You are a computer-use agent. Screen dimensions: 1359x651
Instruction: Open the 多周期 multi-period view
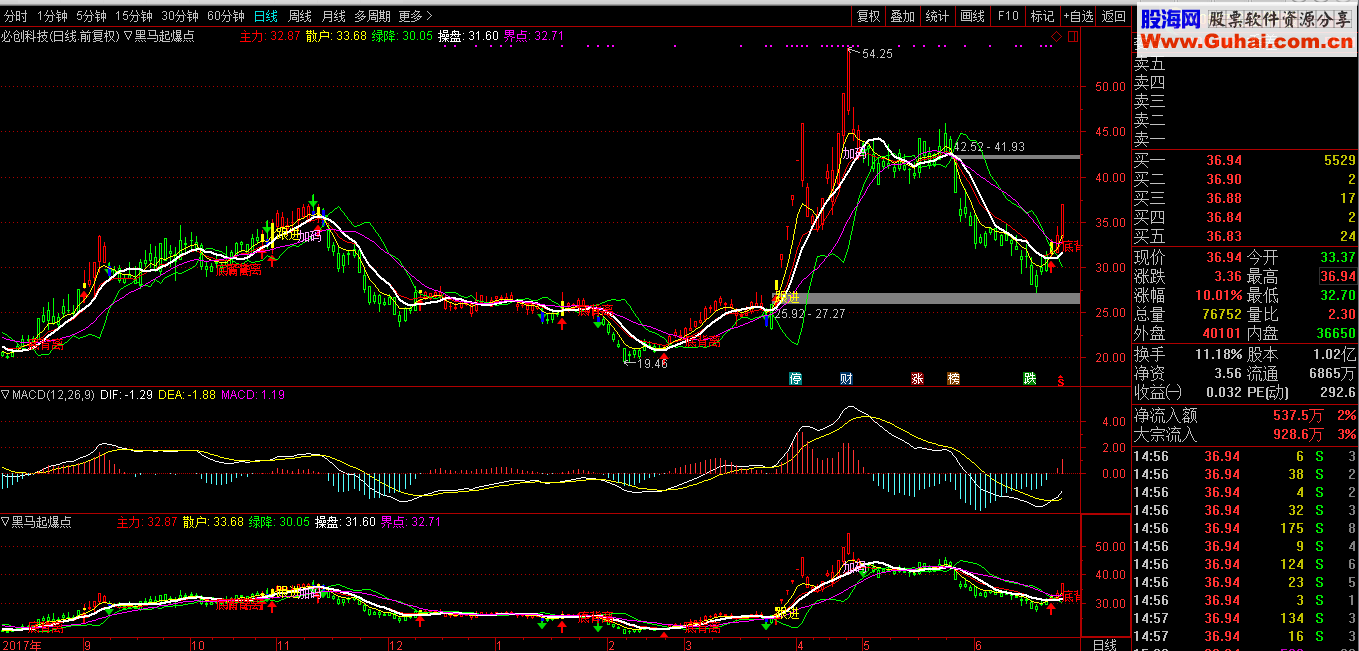tap(372, 16)
